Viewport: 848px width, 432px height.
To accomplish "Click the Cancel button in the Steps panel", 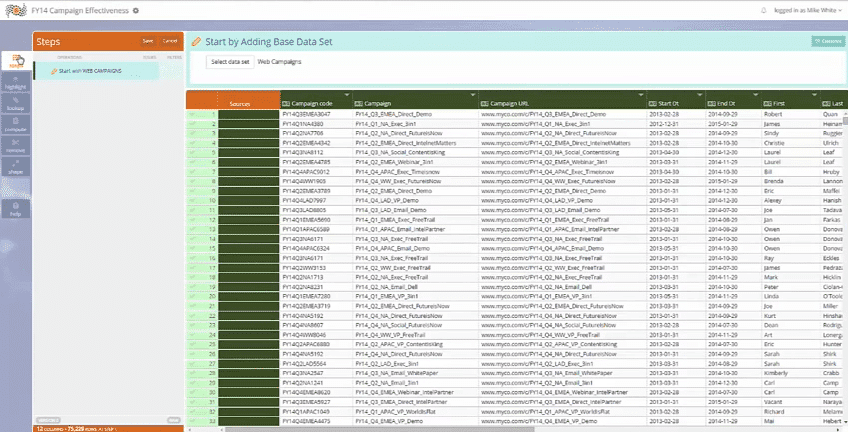I will coord(170,41).
